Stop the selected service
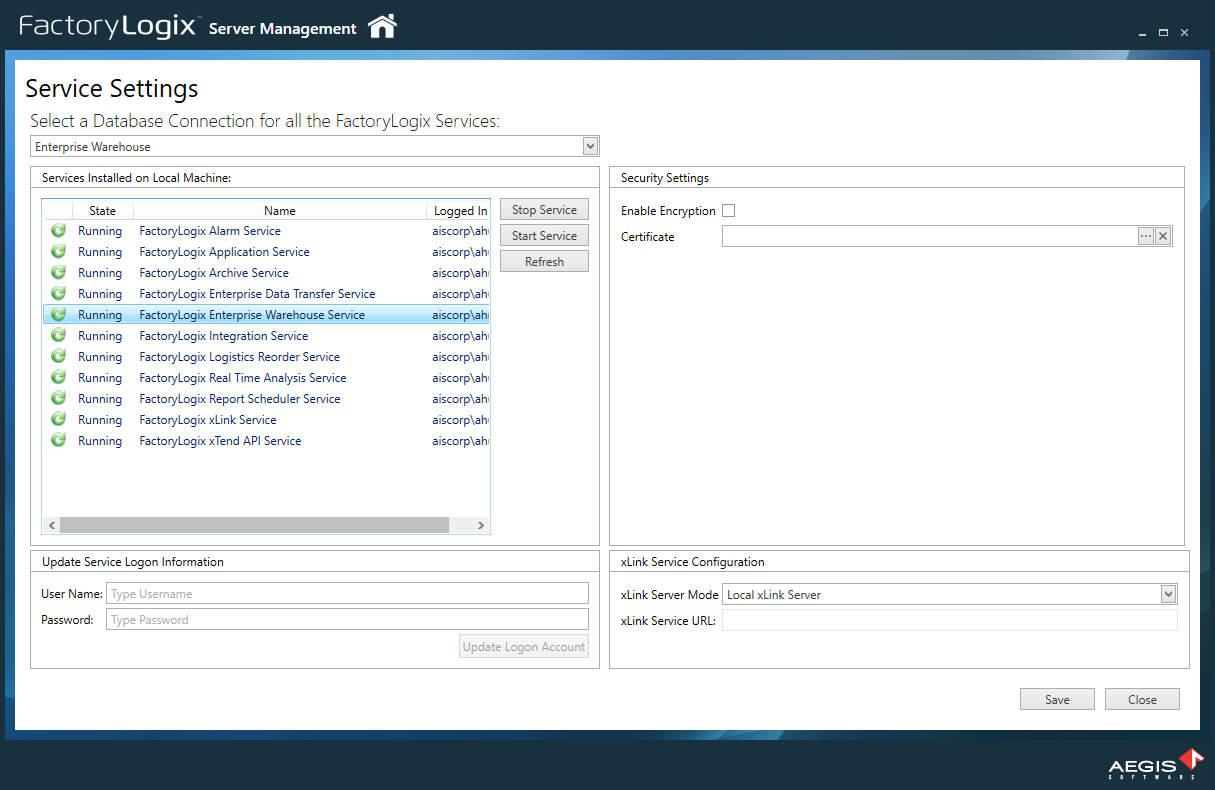Image resolution: width=1215 pixels, height=790 pixels. (x=544, y=209)
